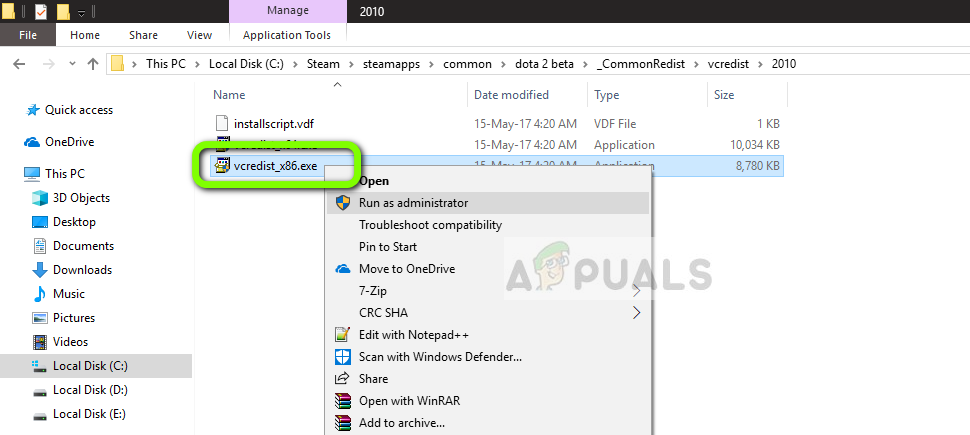Expand chevron after vcredist breadcrumb

click(x=760, y=64)
